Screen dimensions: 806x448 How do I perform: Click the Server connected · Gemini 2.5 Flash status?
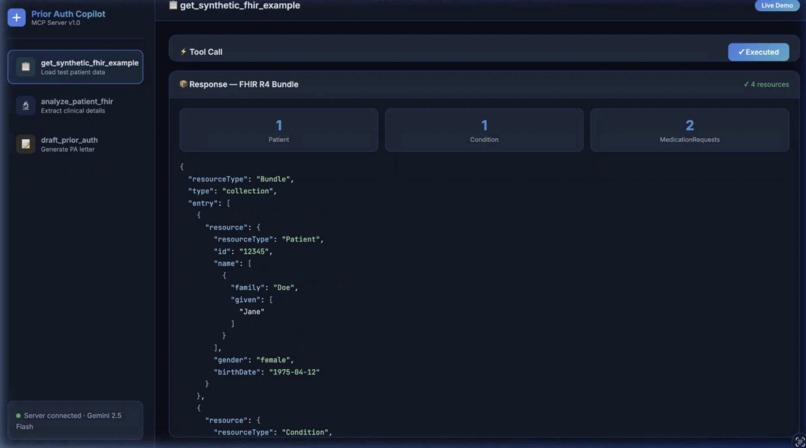point(75,421)
